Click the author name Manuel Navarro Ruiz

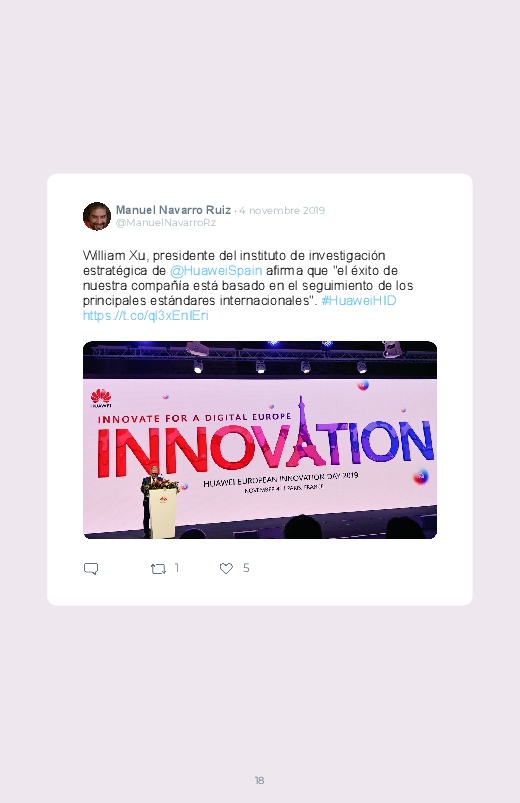[x=173, y=210]
